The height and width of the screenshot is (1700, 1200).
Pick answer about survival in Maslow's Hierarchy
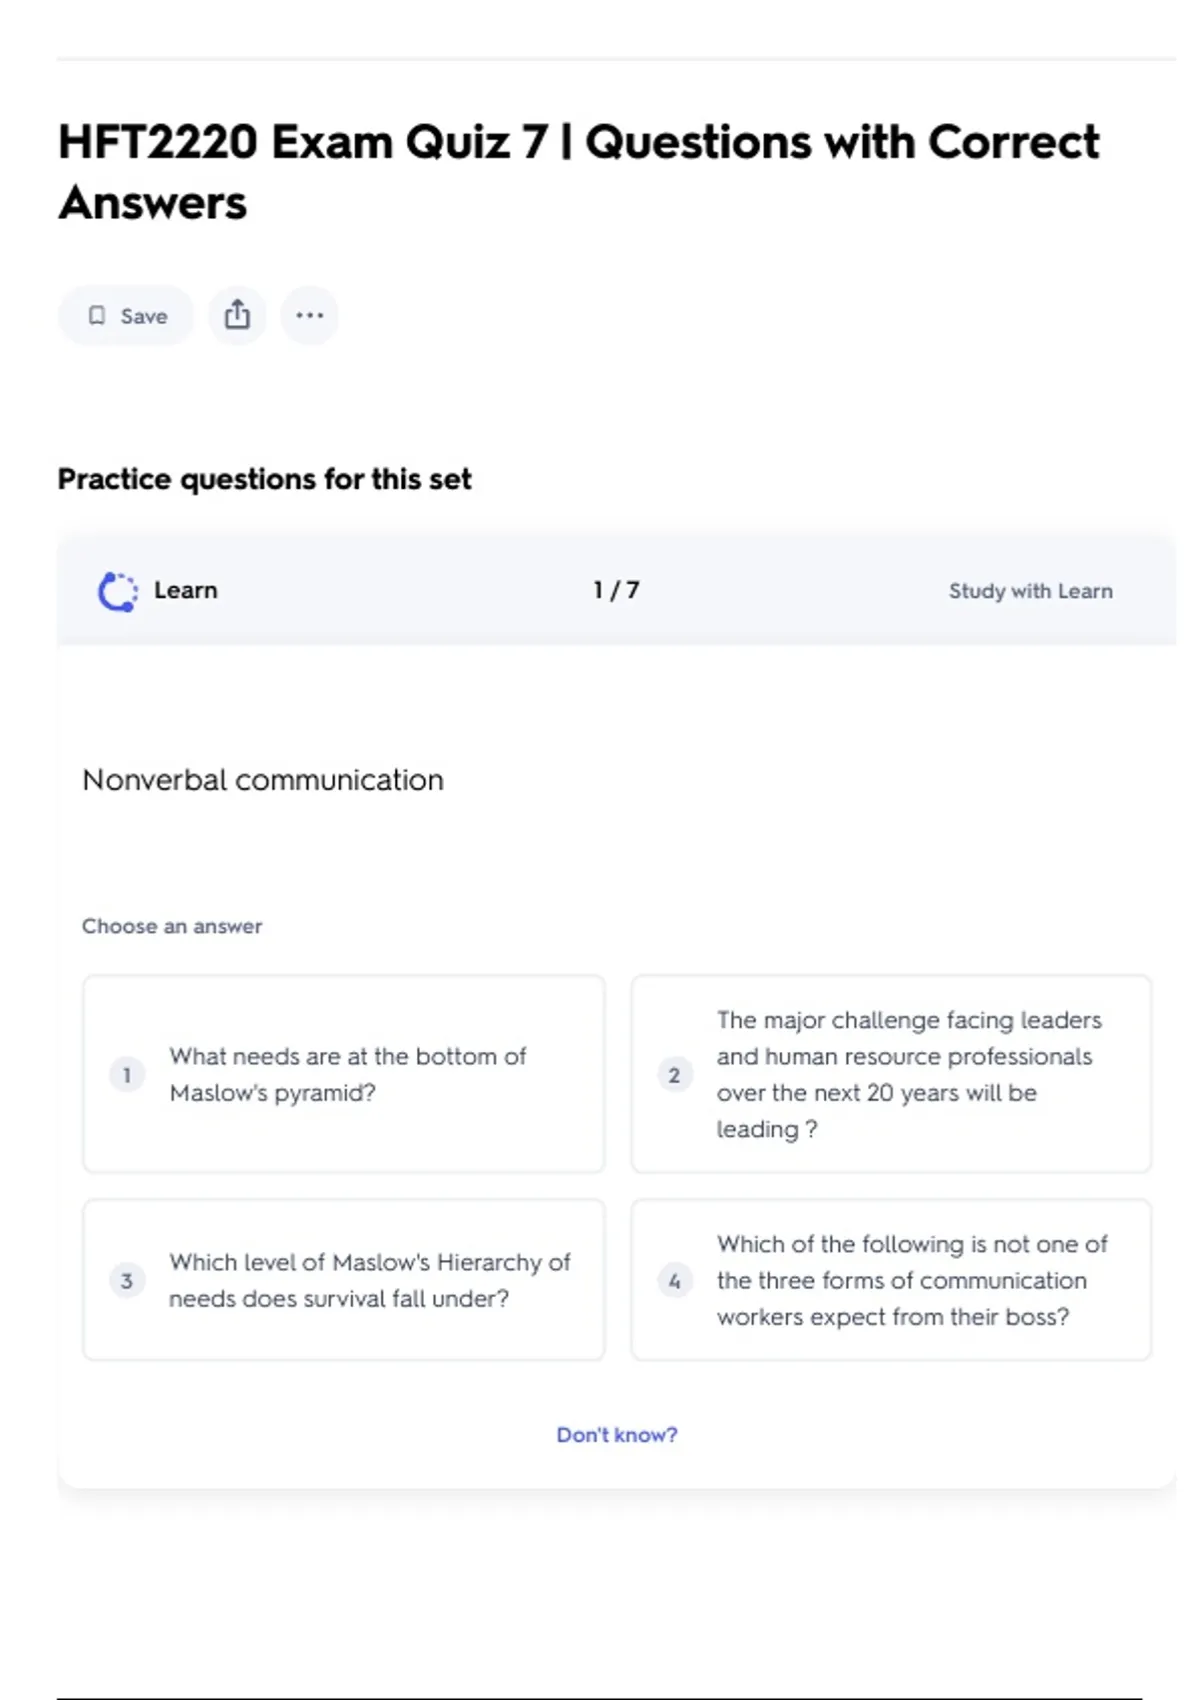[369, 1280]
